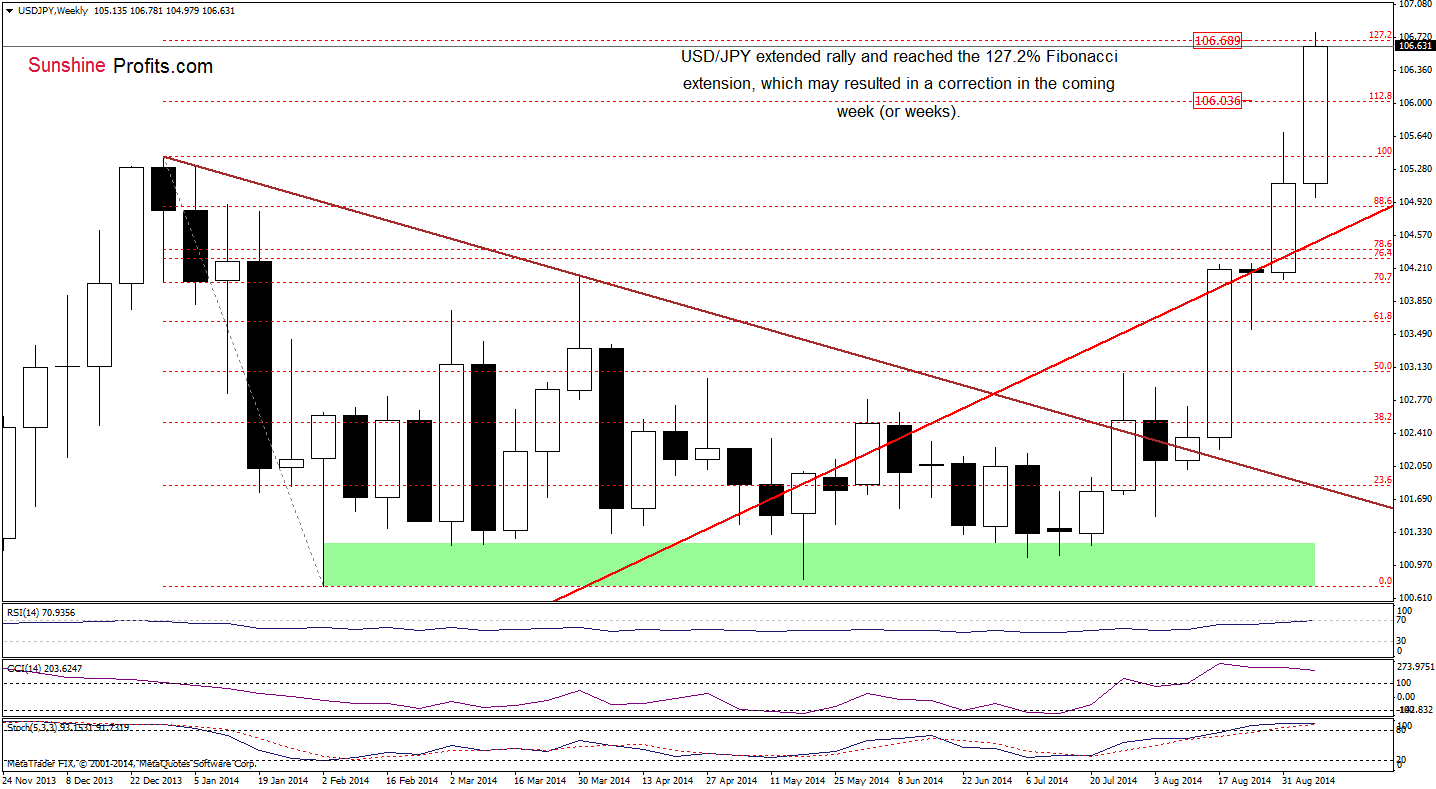Click price axis value 103.850
Image resolution: width=1436 pixels, height=789 pixels.
coord(1415,301)
